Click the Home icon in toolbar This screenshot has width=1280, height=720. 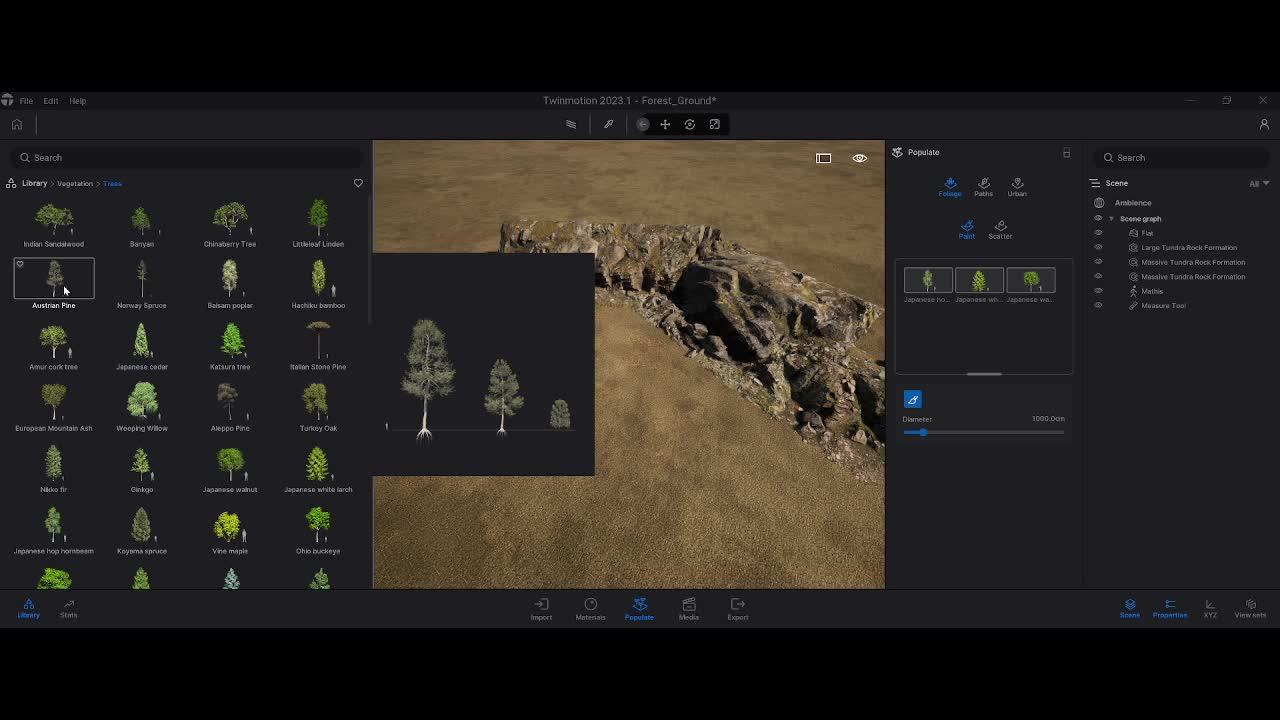click(17, 125)
